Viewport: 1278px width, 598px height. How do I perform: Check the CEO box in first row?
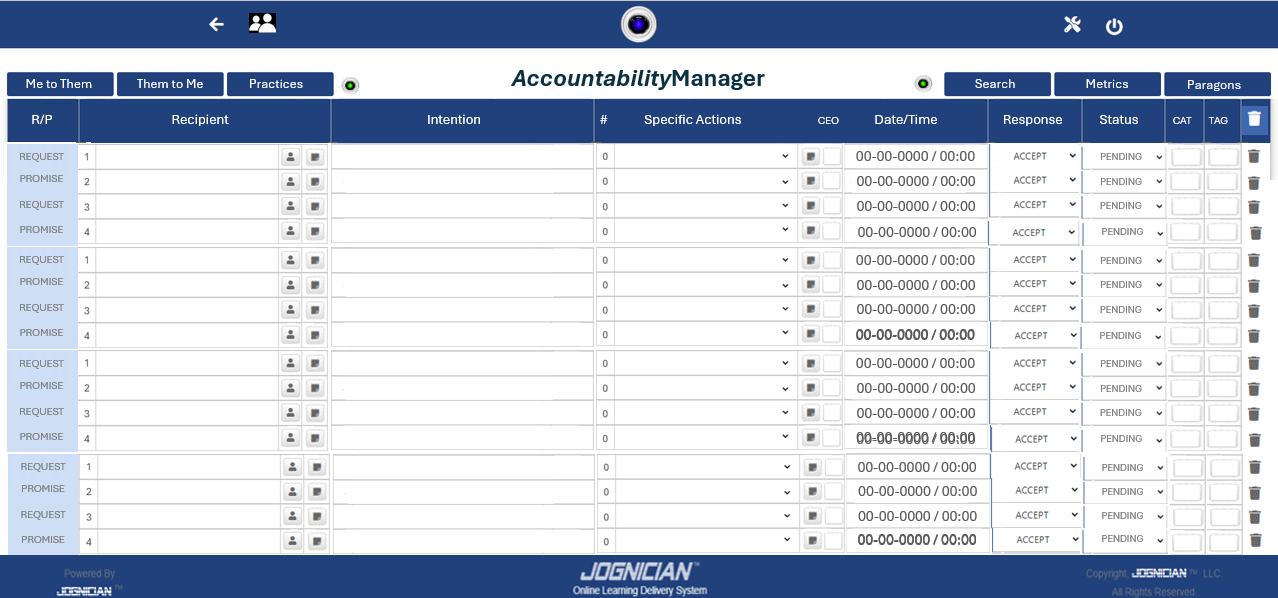(x=832, y=157)
